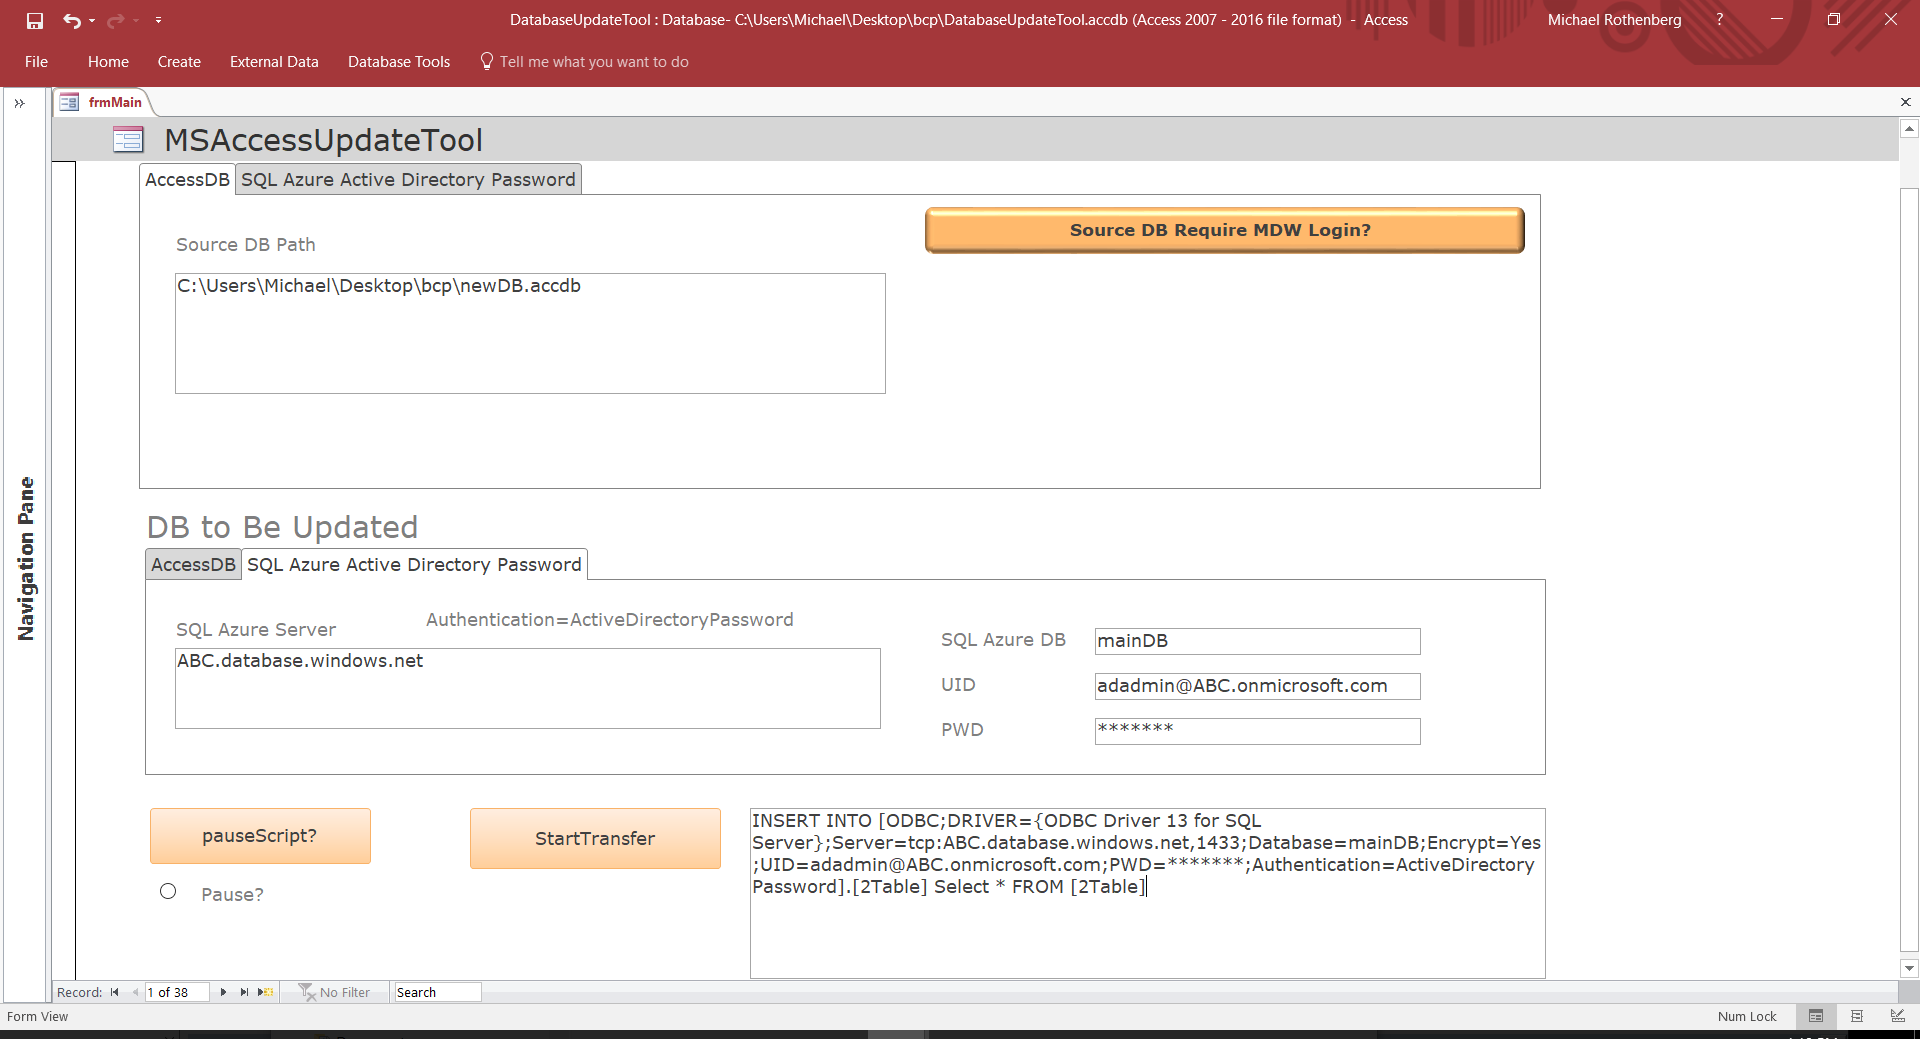Open the Create ribbon tab
The width and height of the screenshot is (1920, 1039).
[x=179, y=62]
